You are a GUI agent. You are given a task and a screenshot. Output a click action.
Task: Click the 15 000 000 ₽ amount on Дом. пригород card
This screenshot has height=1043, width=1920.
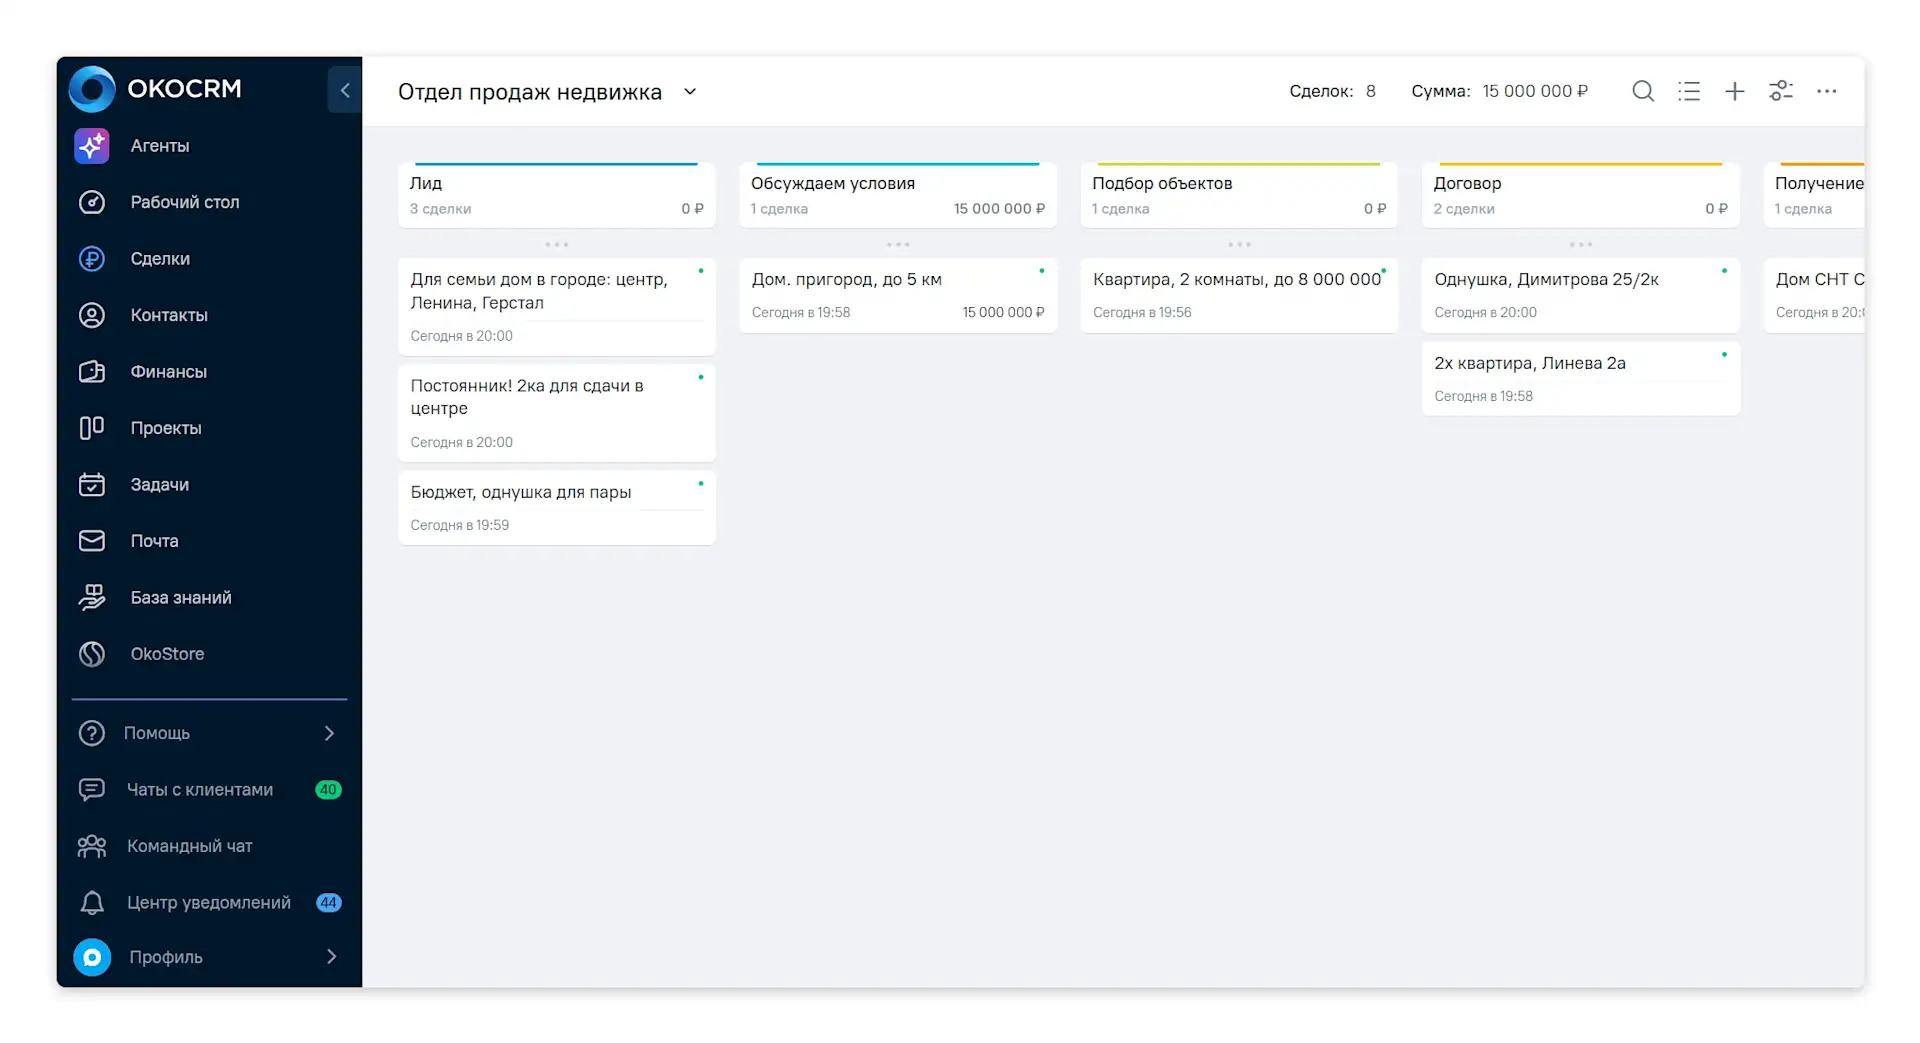pos(1003,313)
